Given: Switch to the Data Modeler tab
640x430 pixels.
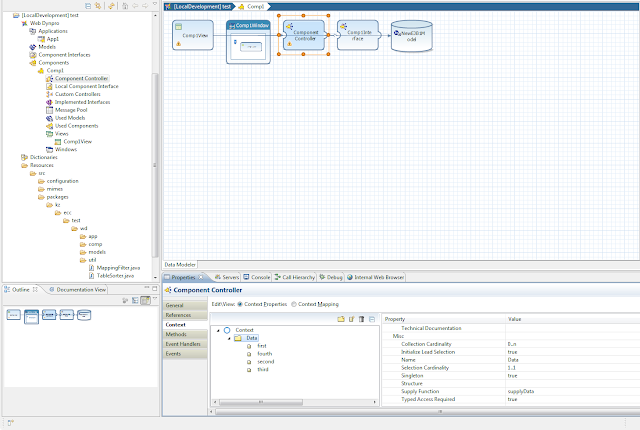Looking at the screenshot, I should 180,265.
